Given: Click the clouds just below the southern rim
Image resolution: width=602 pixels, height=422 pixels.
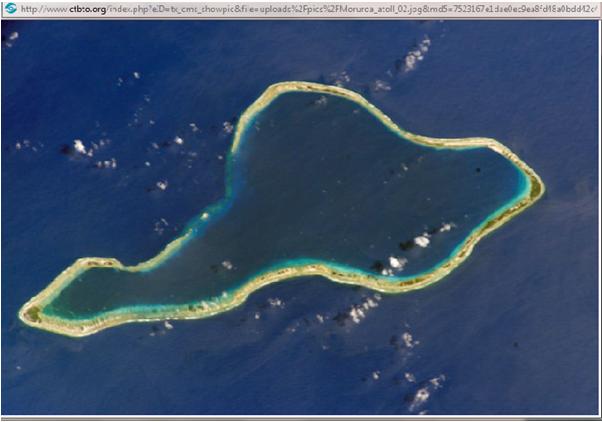Looking at the screenshot, I should click(x=355, y=312).
